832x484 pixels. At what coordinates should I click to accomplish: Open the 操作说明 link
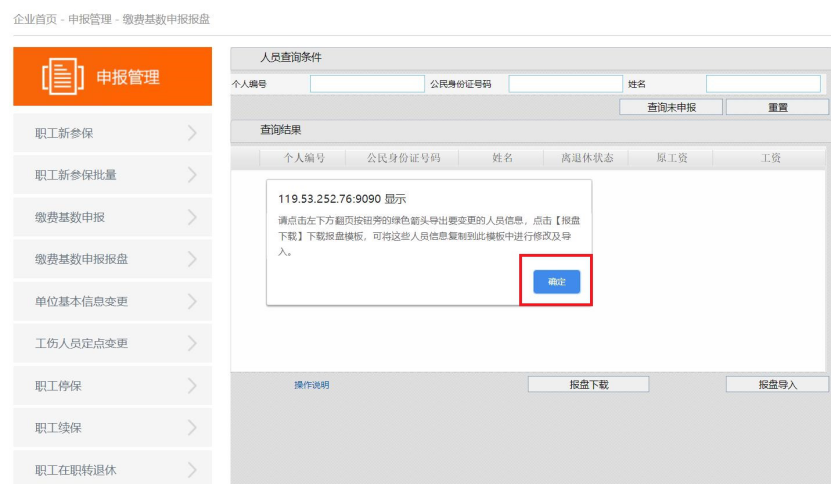tap(311, 385)
